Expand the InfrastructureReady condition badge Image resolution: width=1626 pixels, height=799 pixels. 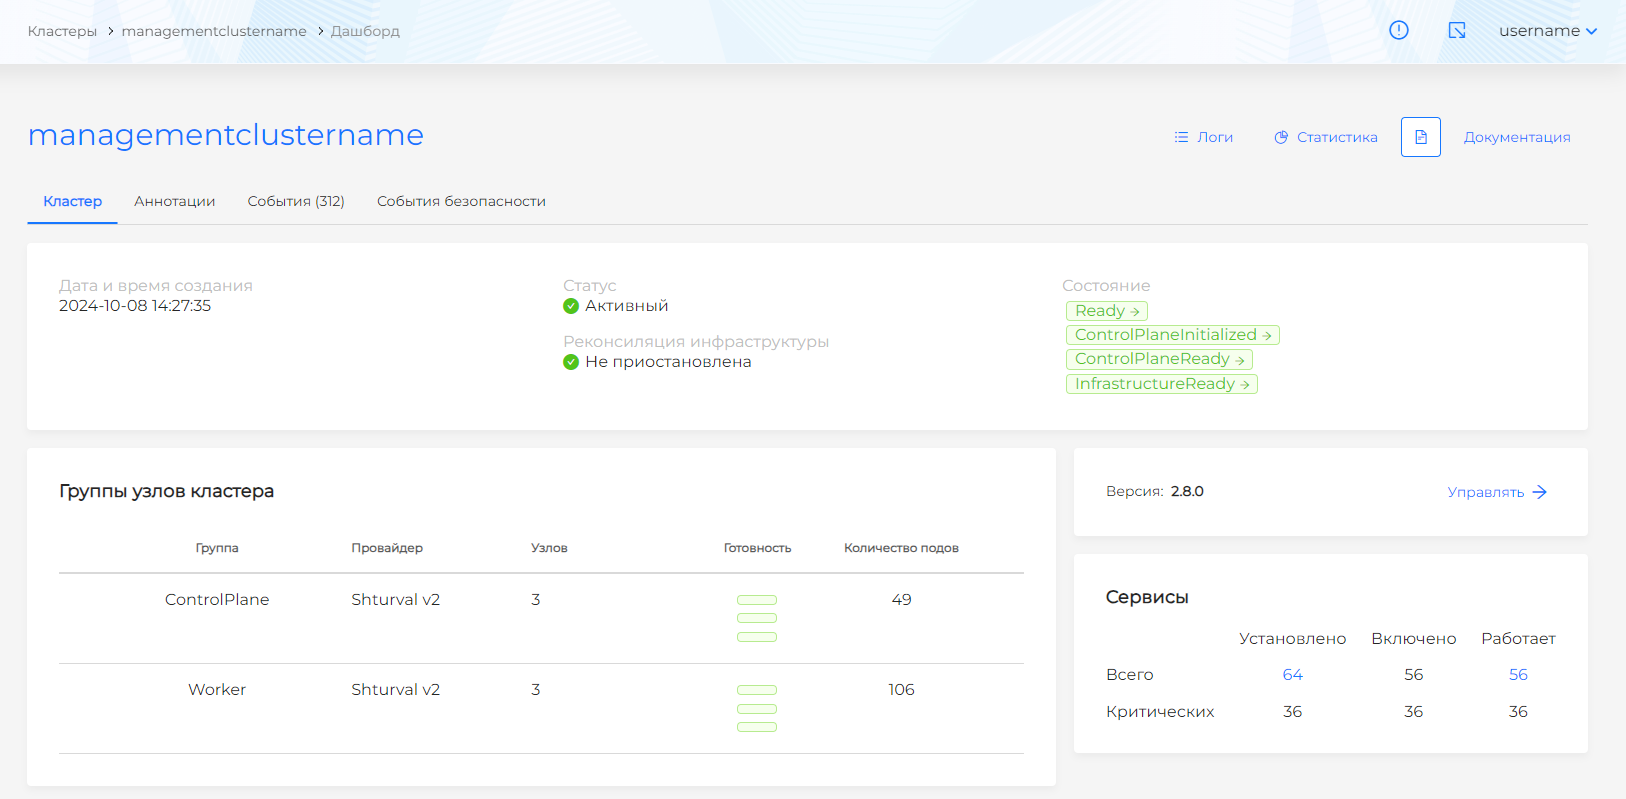1161,384
